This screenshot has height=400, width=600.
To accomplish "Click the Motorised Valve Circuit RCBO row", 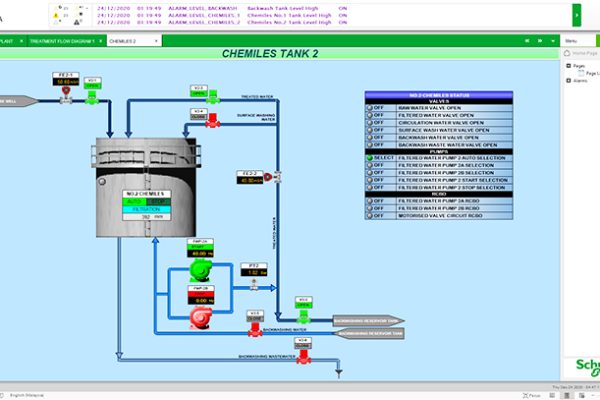I will [x=439, y=216].
